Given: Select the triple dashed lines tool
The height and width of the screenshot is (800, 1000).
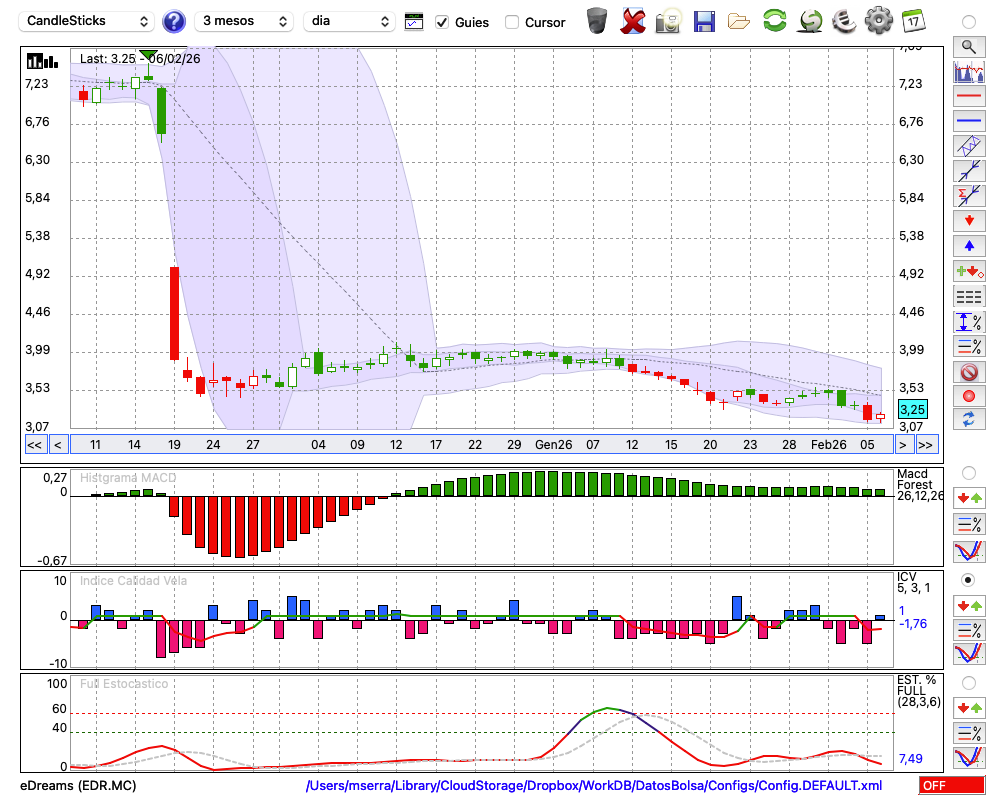Looking at the screenshot, I should [969, 297].
